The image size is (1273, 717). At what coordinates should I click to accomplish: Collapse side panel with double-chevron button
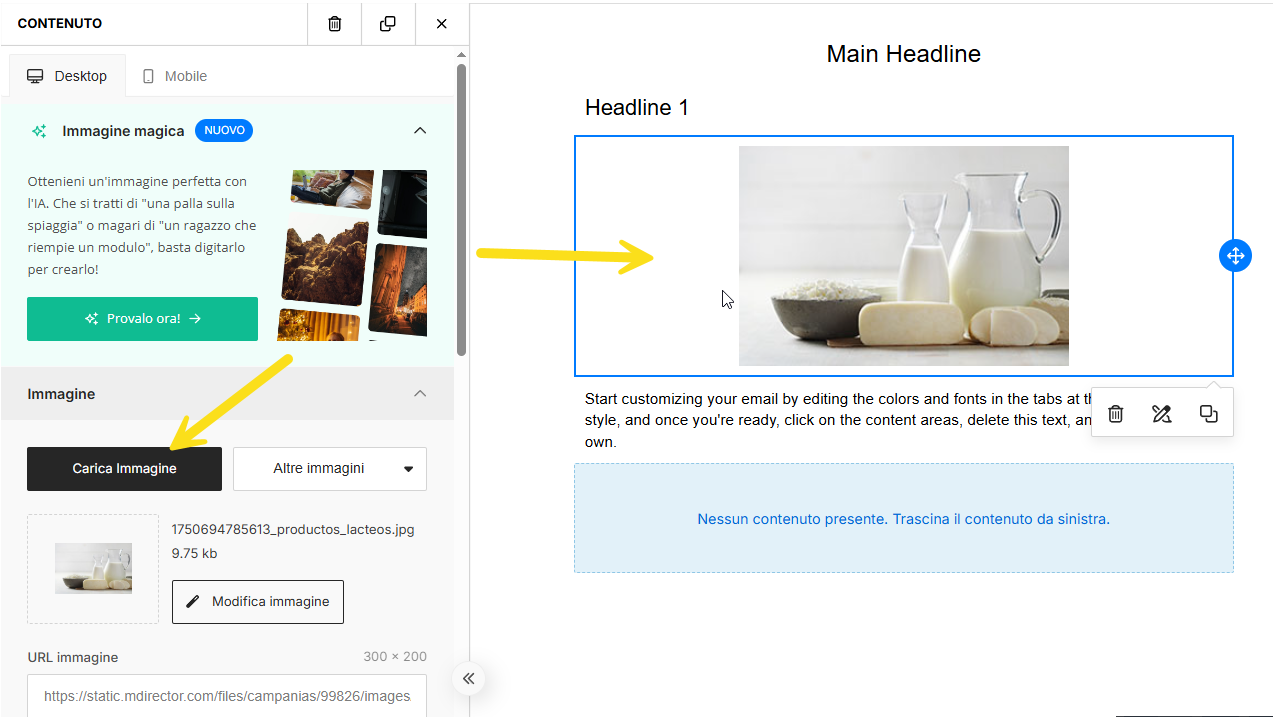pyautogui.click(x=468, y=679)
